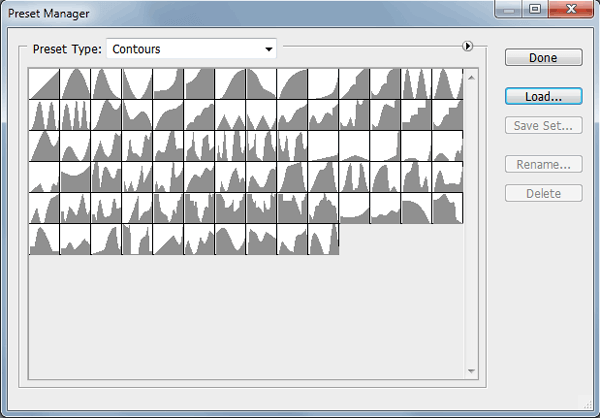Open the Preset Type dropdown showing Contours
600x418 pixels.
tap(192, 48)
